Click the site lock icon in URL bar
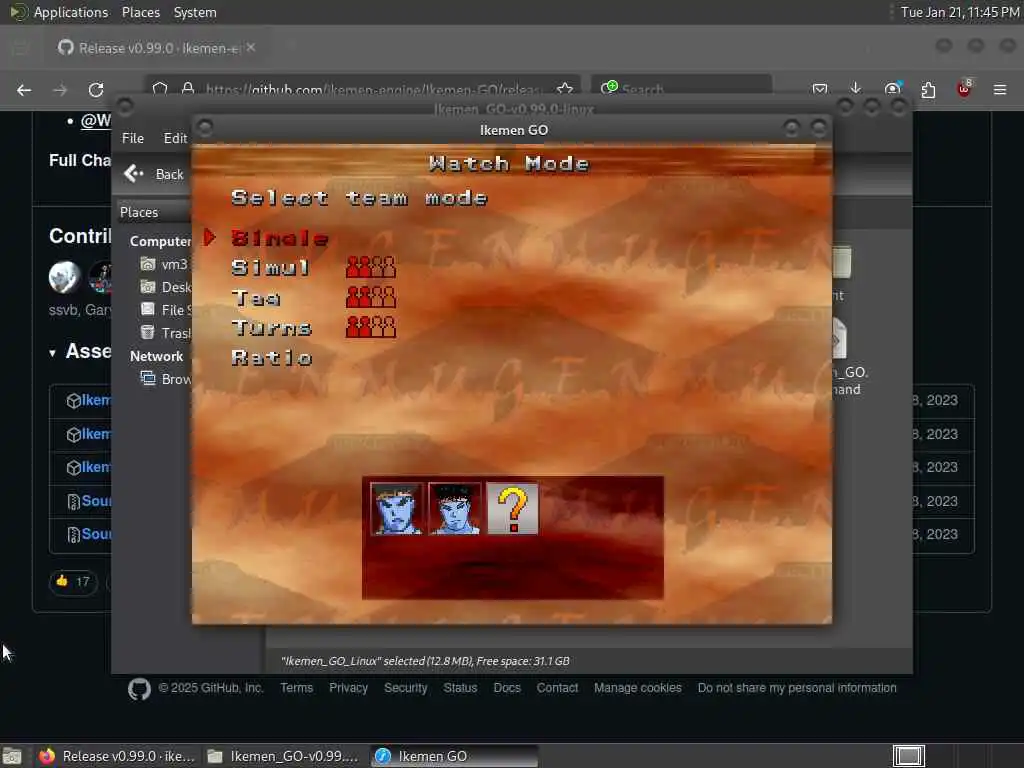The image size is (1024, 768). (188, 88)
